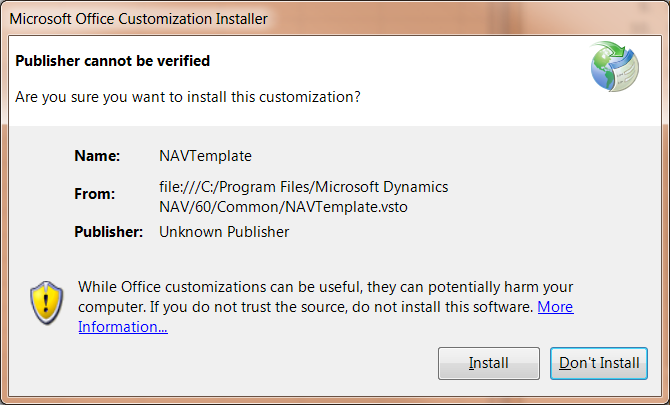The width and height of the screenshot is (670, 405).
Task: Click the 'Information...' part of the link
Action: [x=123, y=327]
